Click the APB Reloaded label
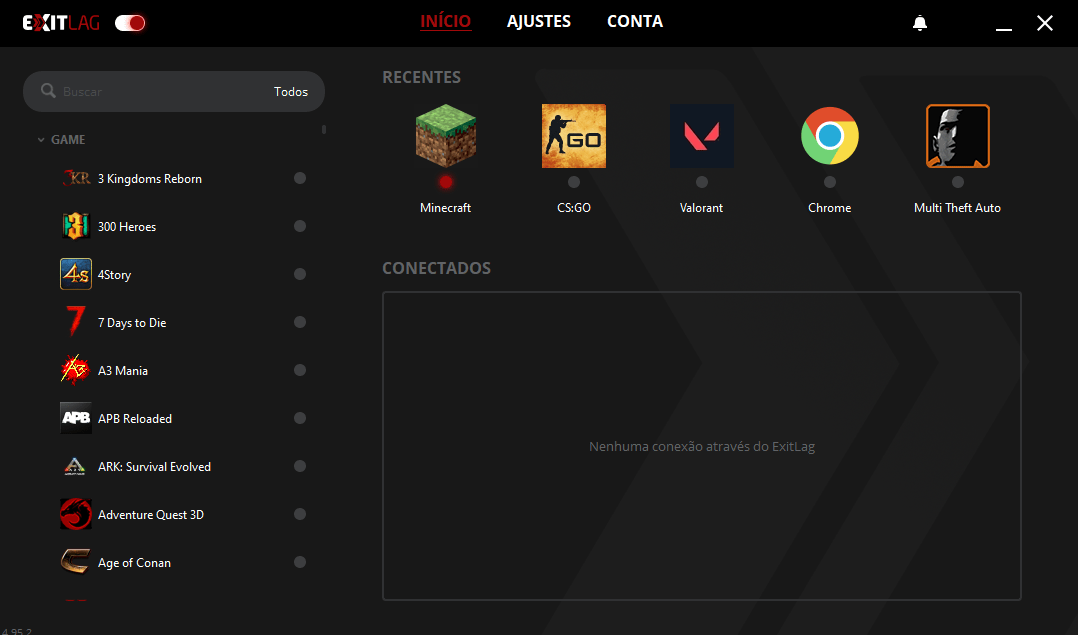The height and width of the screenshot is (635, 1078). [x=135, y=419]
